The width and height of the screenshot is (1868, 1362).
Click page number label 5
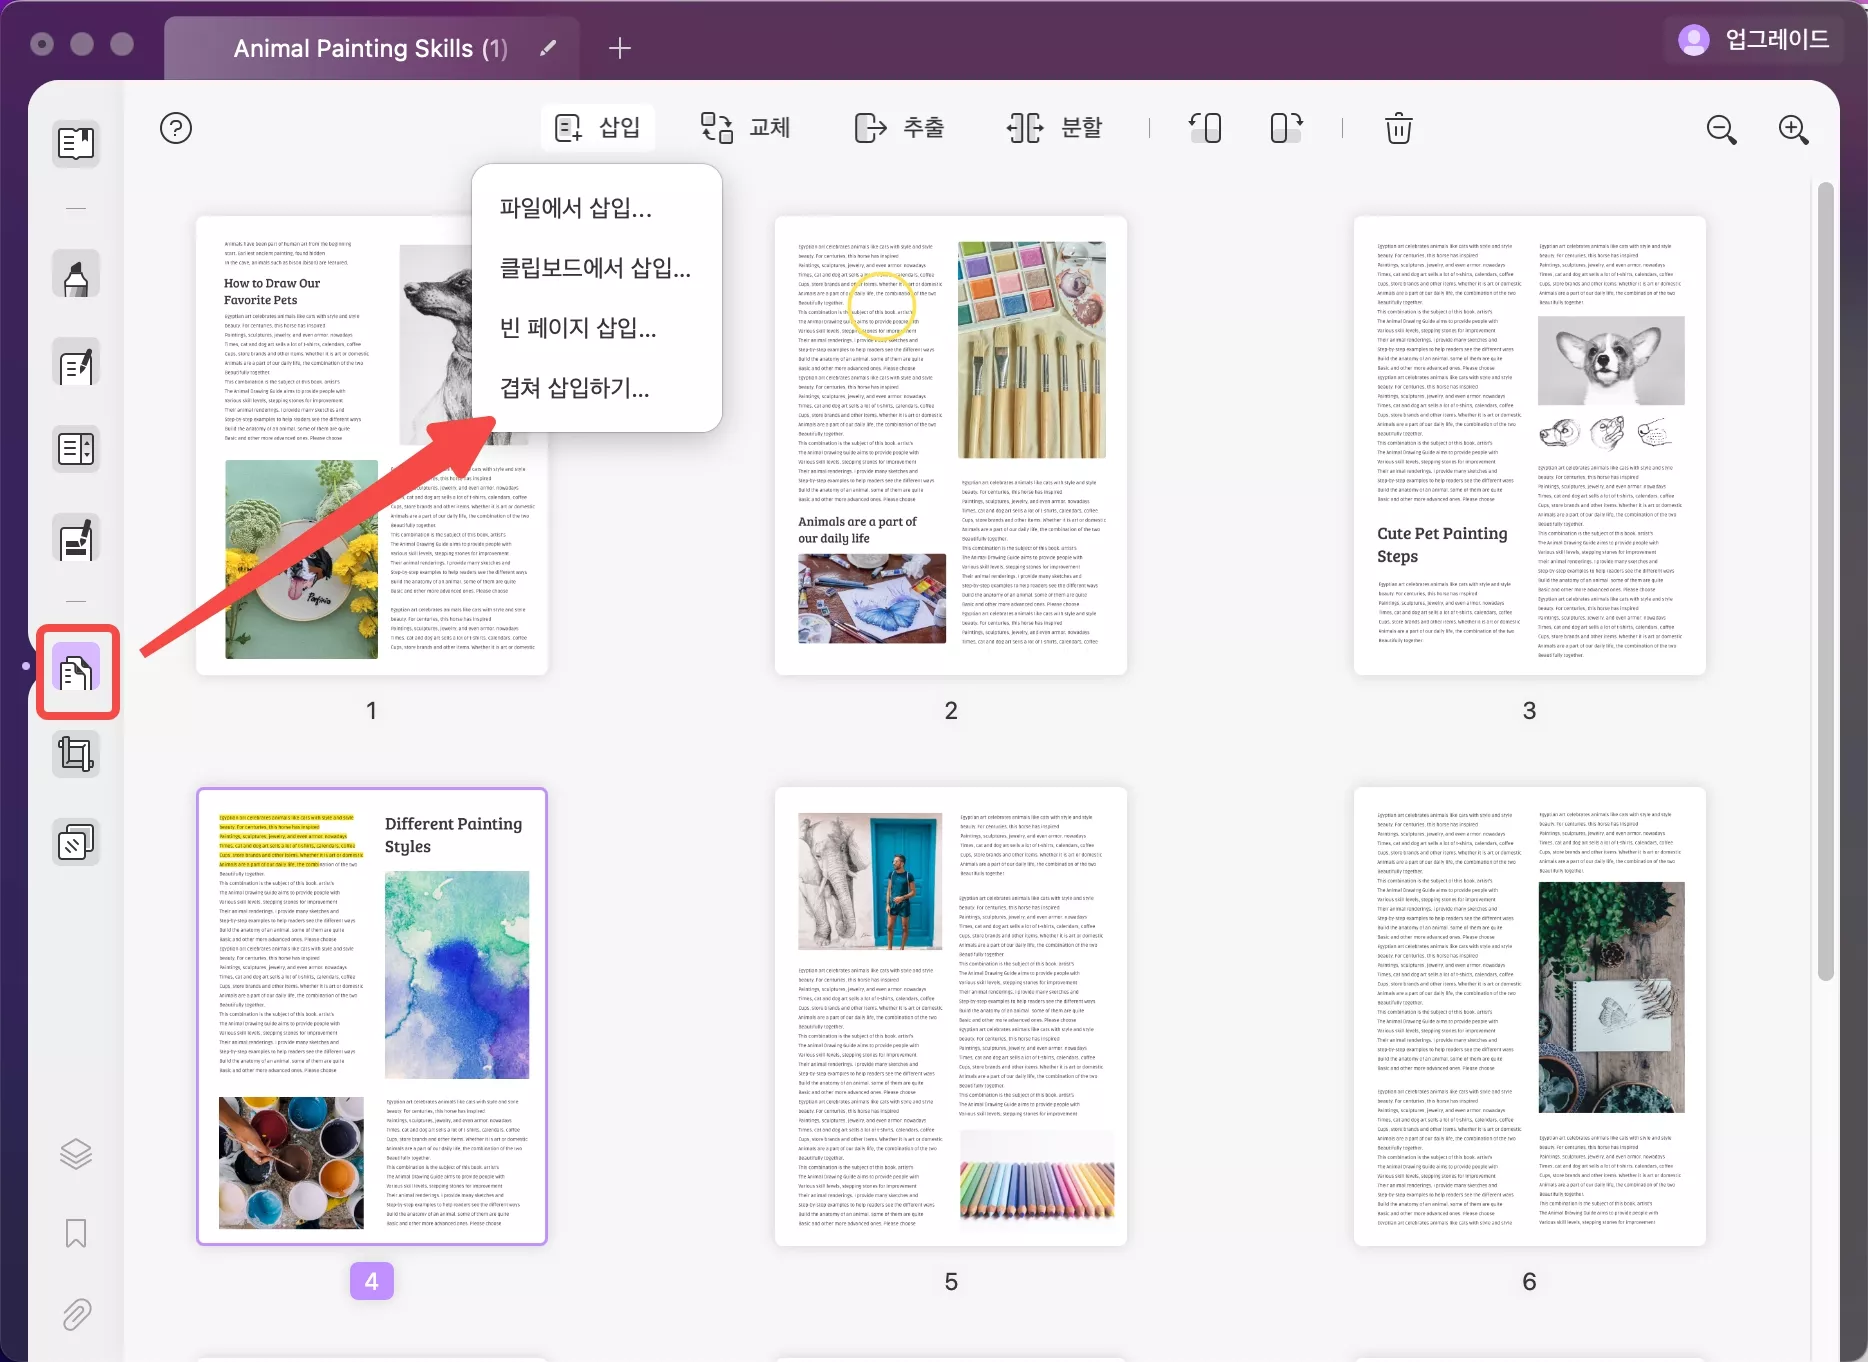pyautogui.click(x=951, y=1281)
